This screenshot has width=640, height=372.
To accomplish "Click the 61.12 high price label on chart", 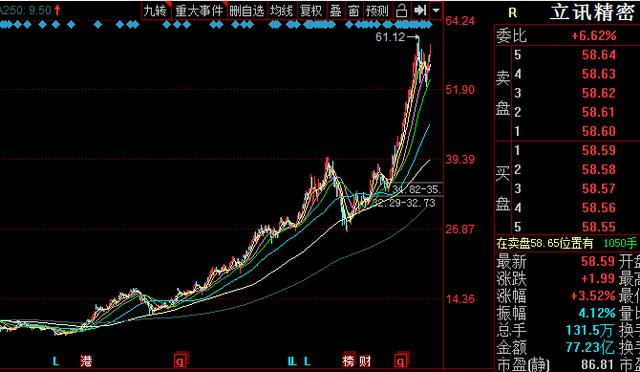I will click(x=390, y=37).
